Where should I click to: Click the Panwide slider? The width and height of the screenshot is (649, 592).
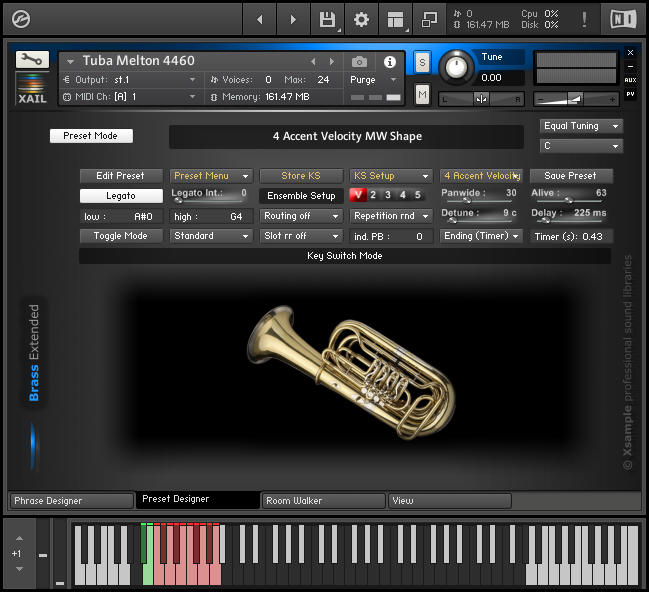point(479,201)
